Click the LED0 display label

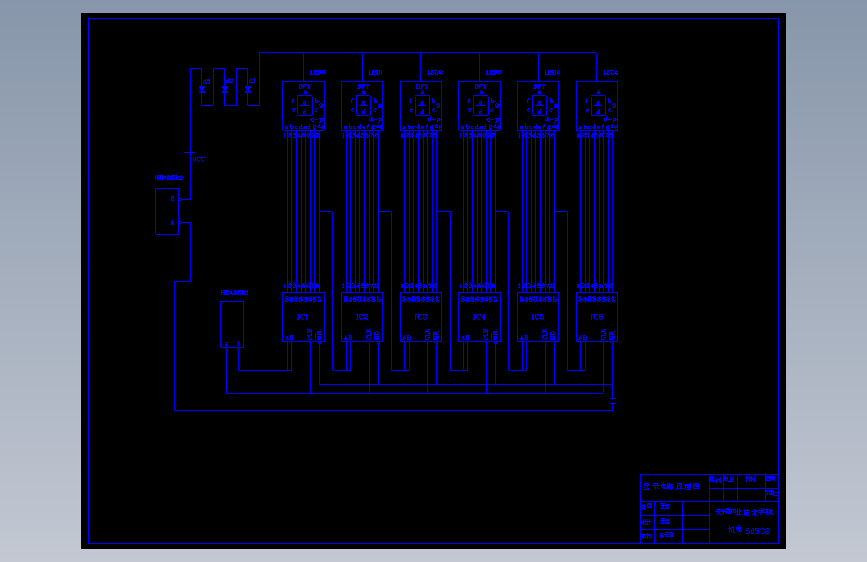click(317, 73)
